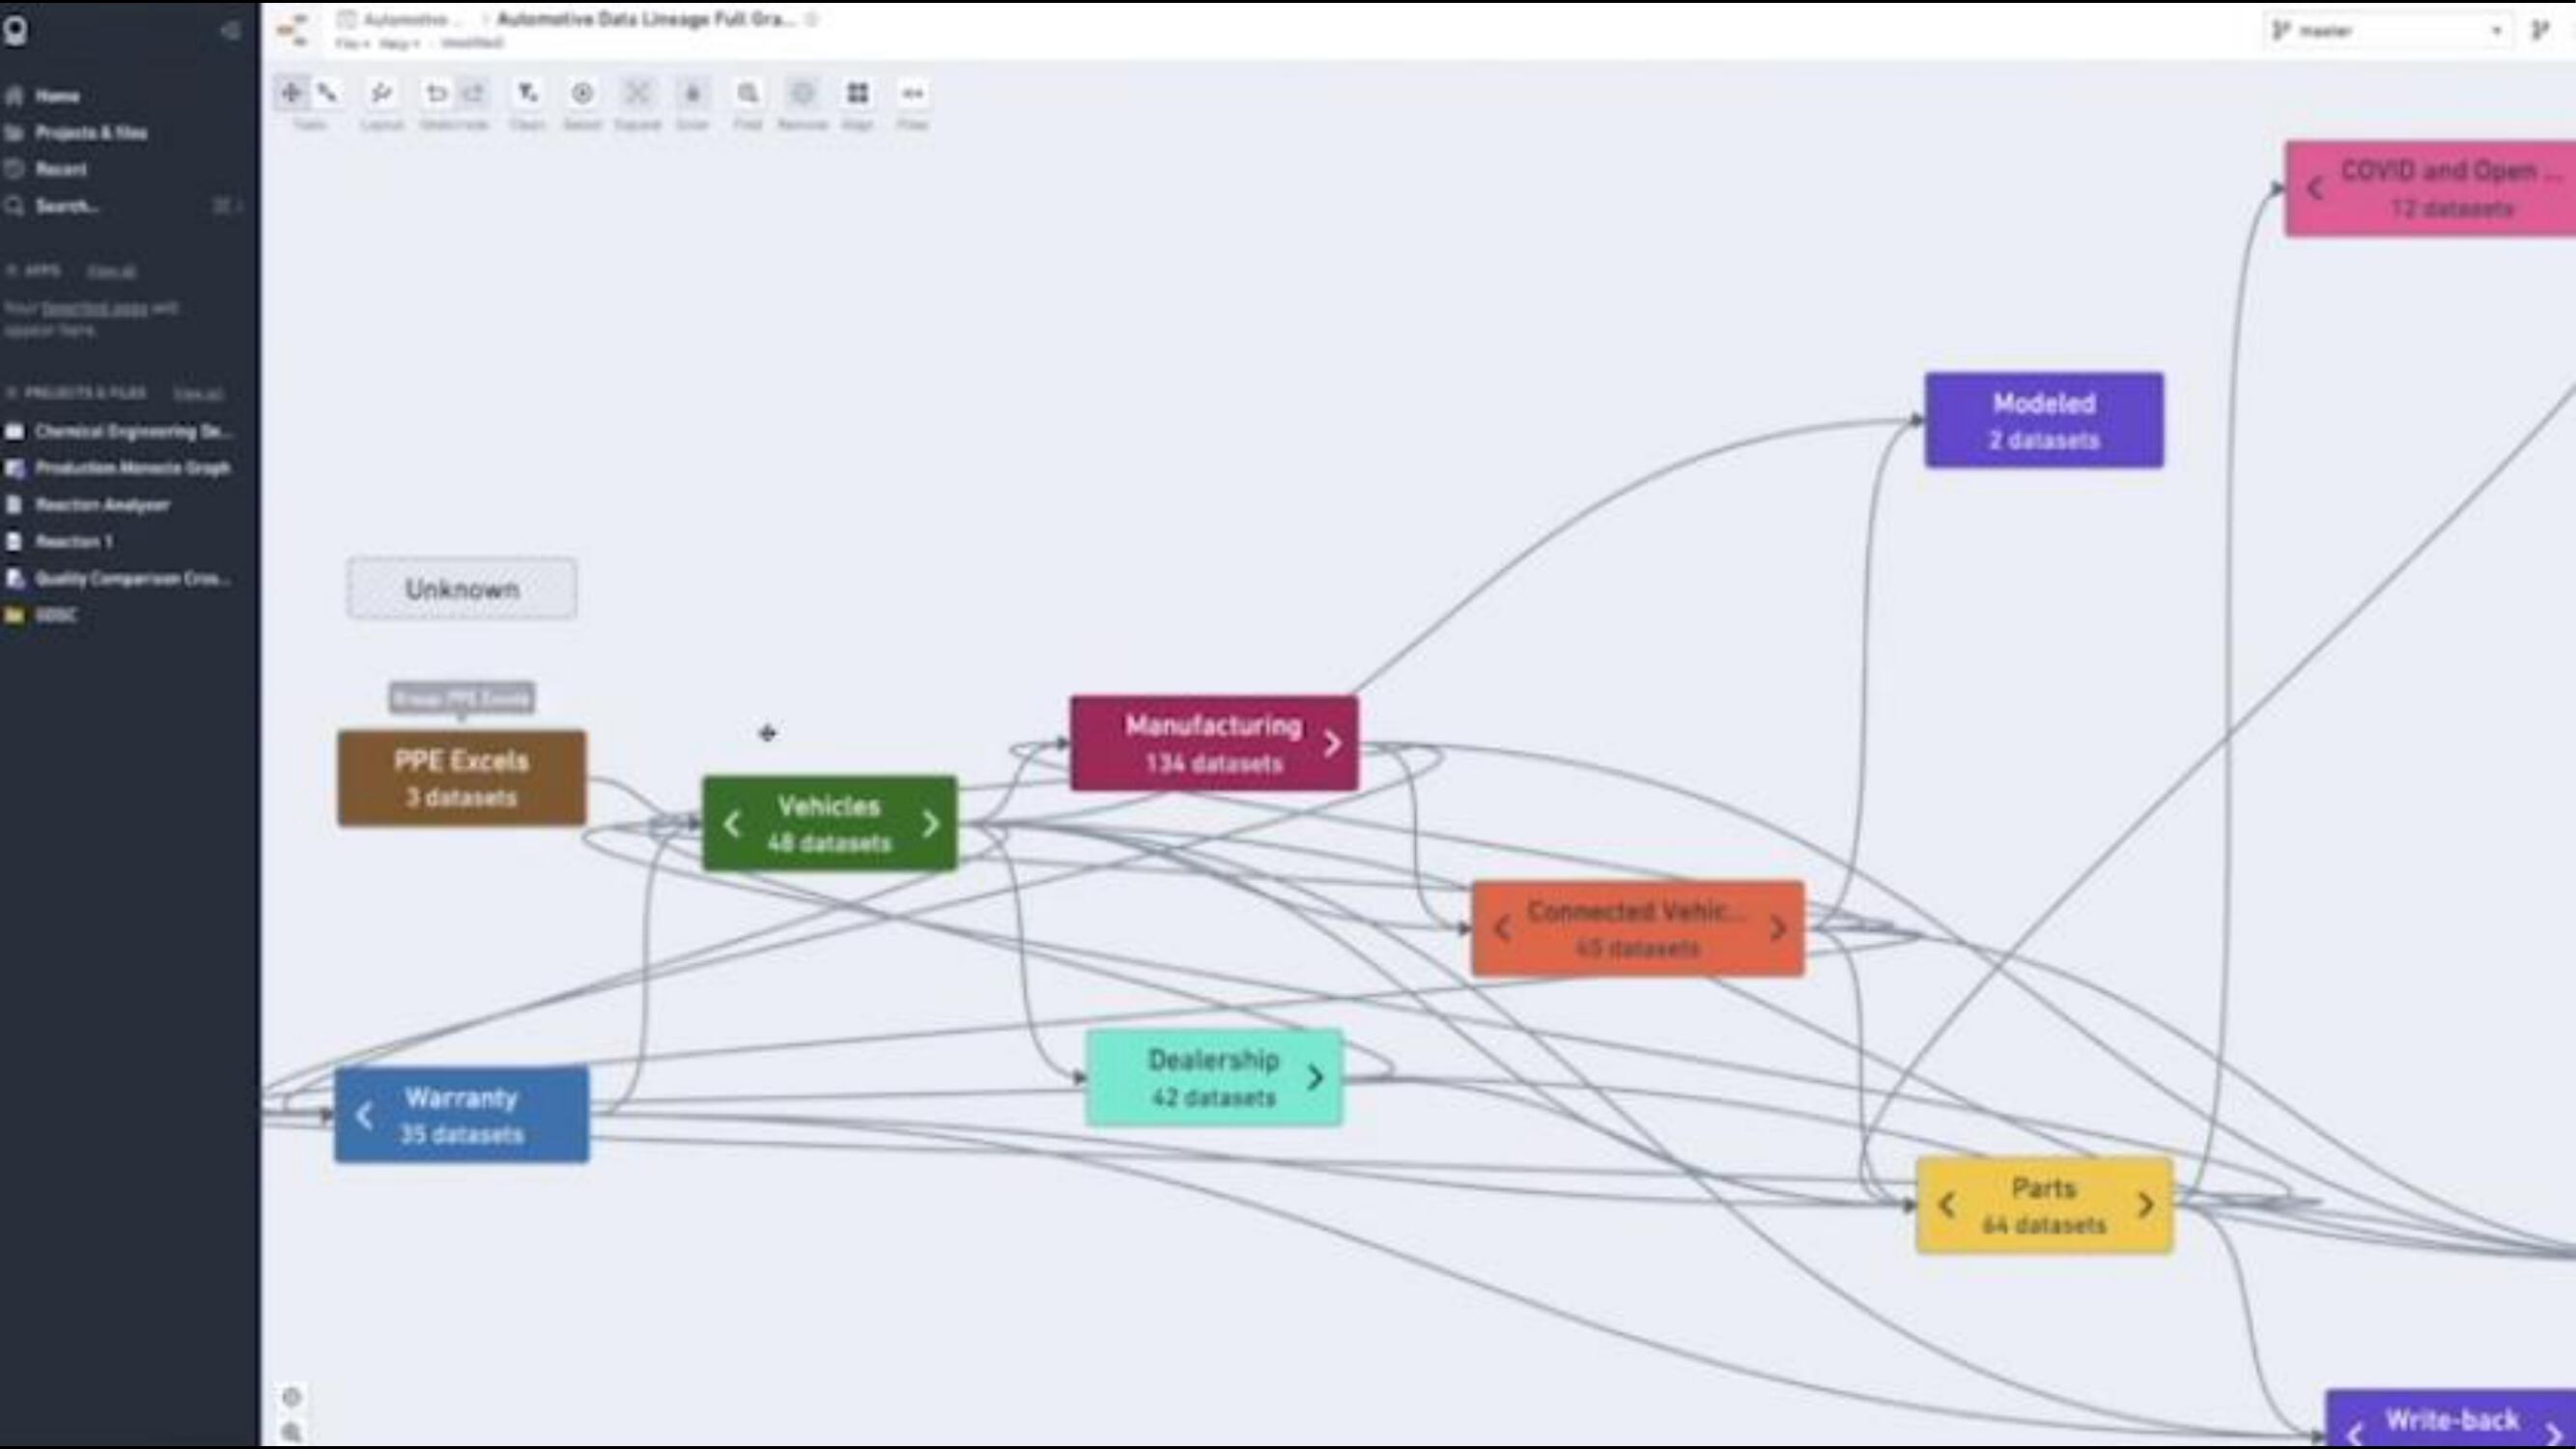Click the Search field in the sidebar

(122, 206)
